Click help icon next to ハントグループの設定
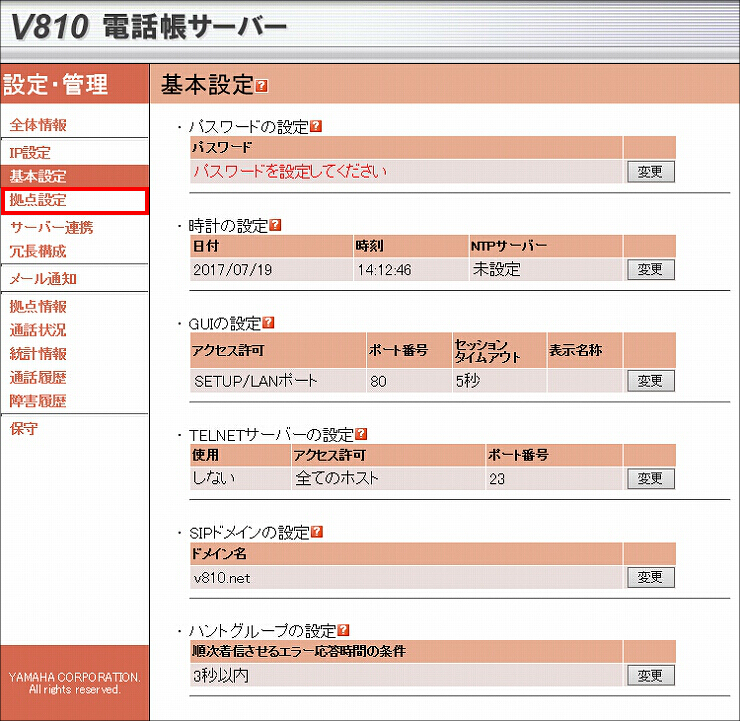Viewport: 740px width, 721px height. [x=344, y=629]
